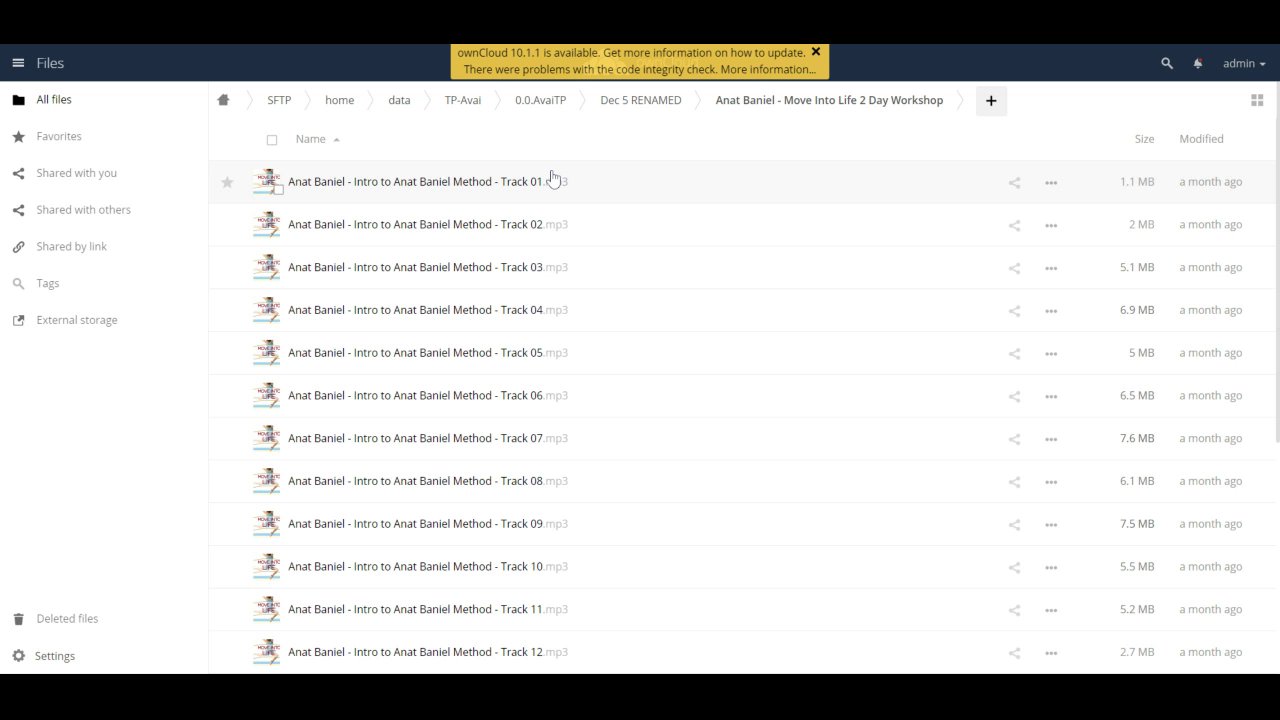This screenshot has width=1280, height=720.
Task: Navigate to home breadcrumb folder
Action: [339, 100]
